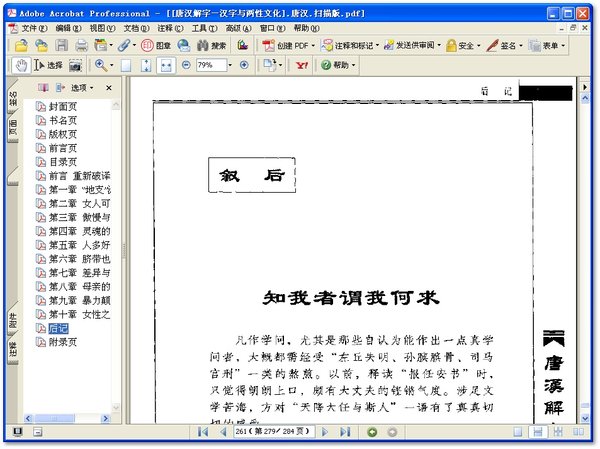The image size is (600, 449).
Task: Open the 注释 menu
Action: point(170,28)
